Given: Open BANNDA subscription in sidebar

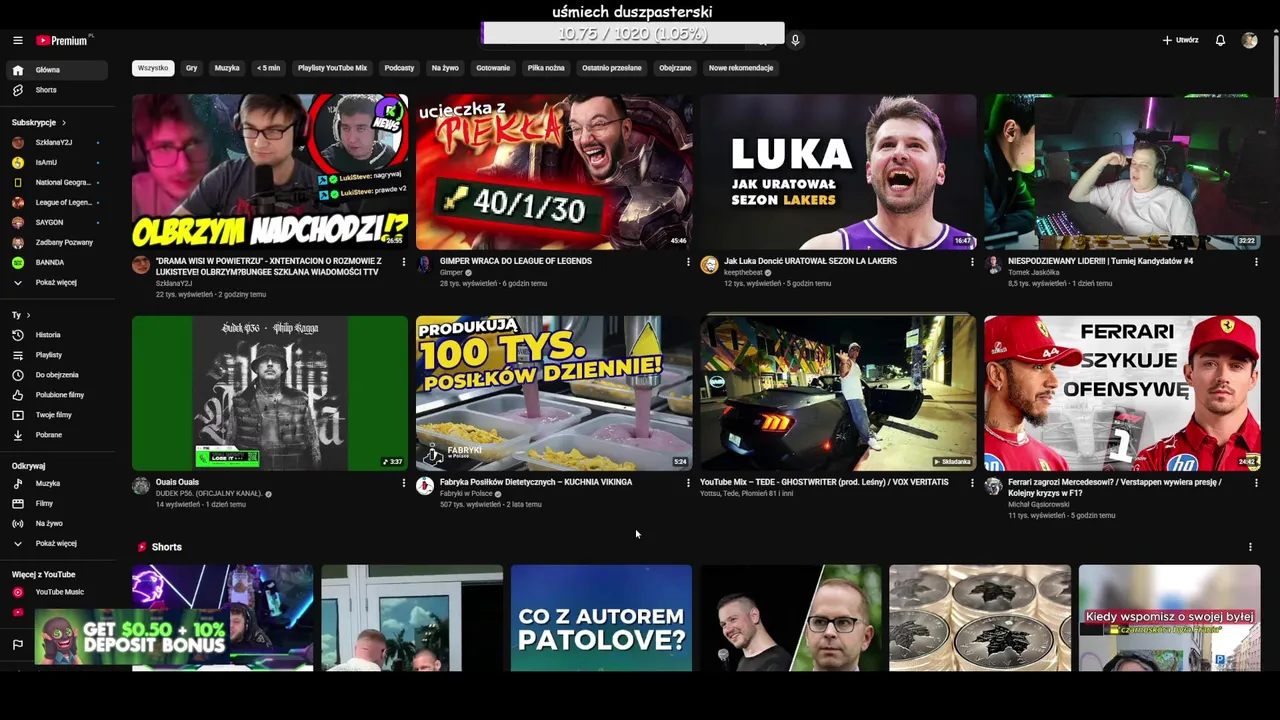Looking at the screenshot, I should coord(56,263).
